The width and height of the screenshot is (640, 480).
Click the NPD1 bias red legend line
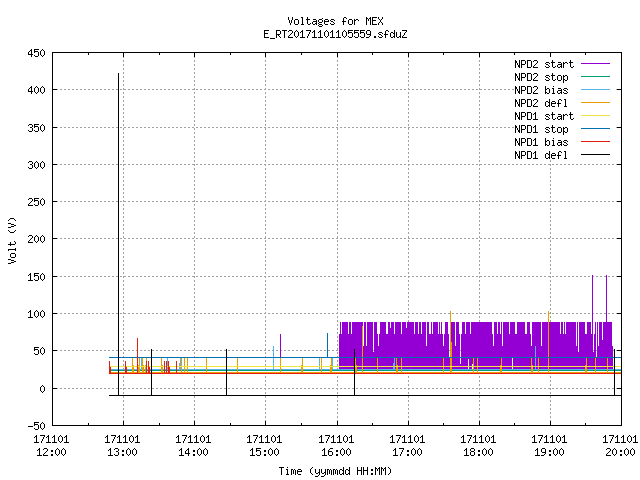click(595, 142)
